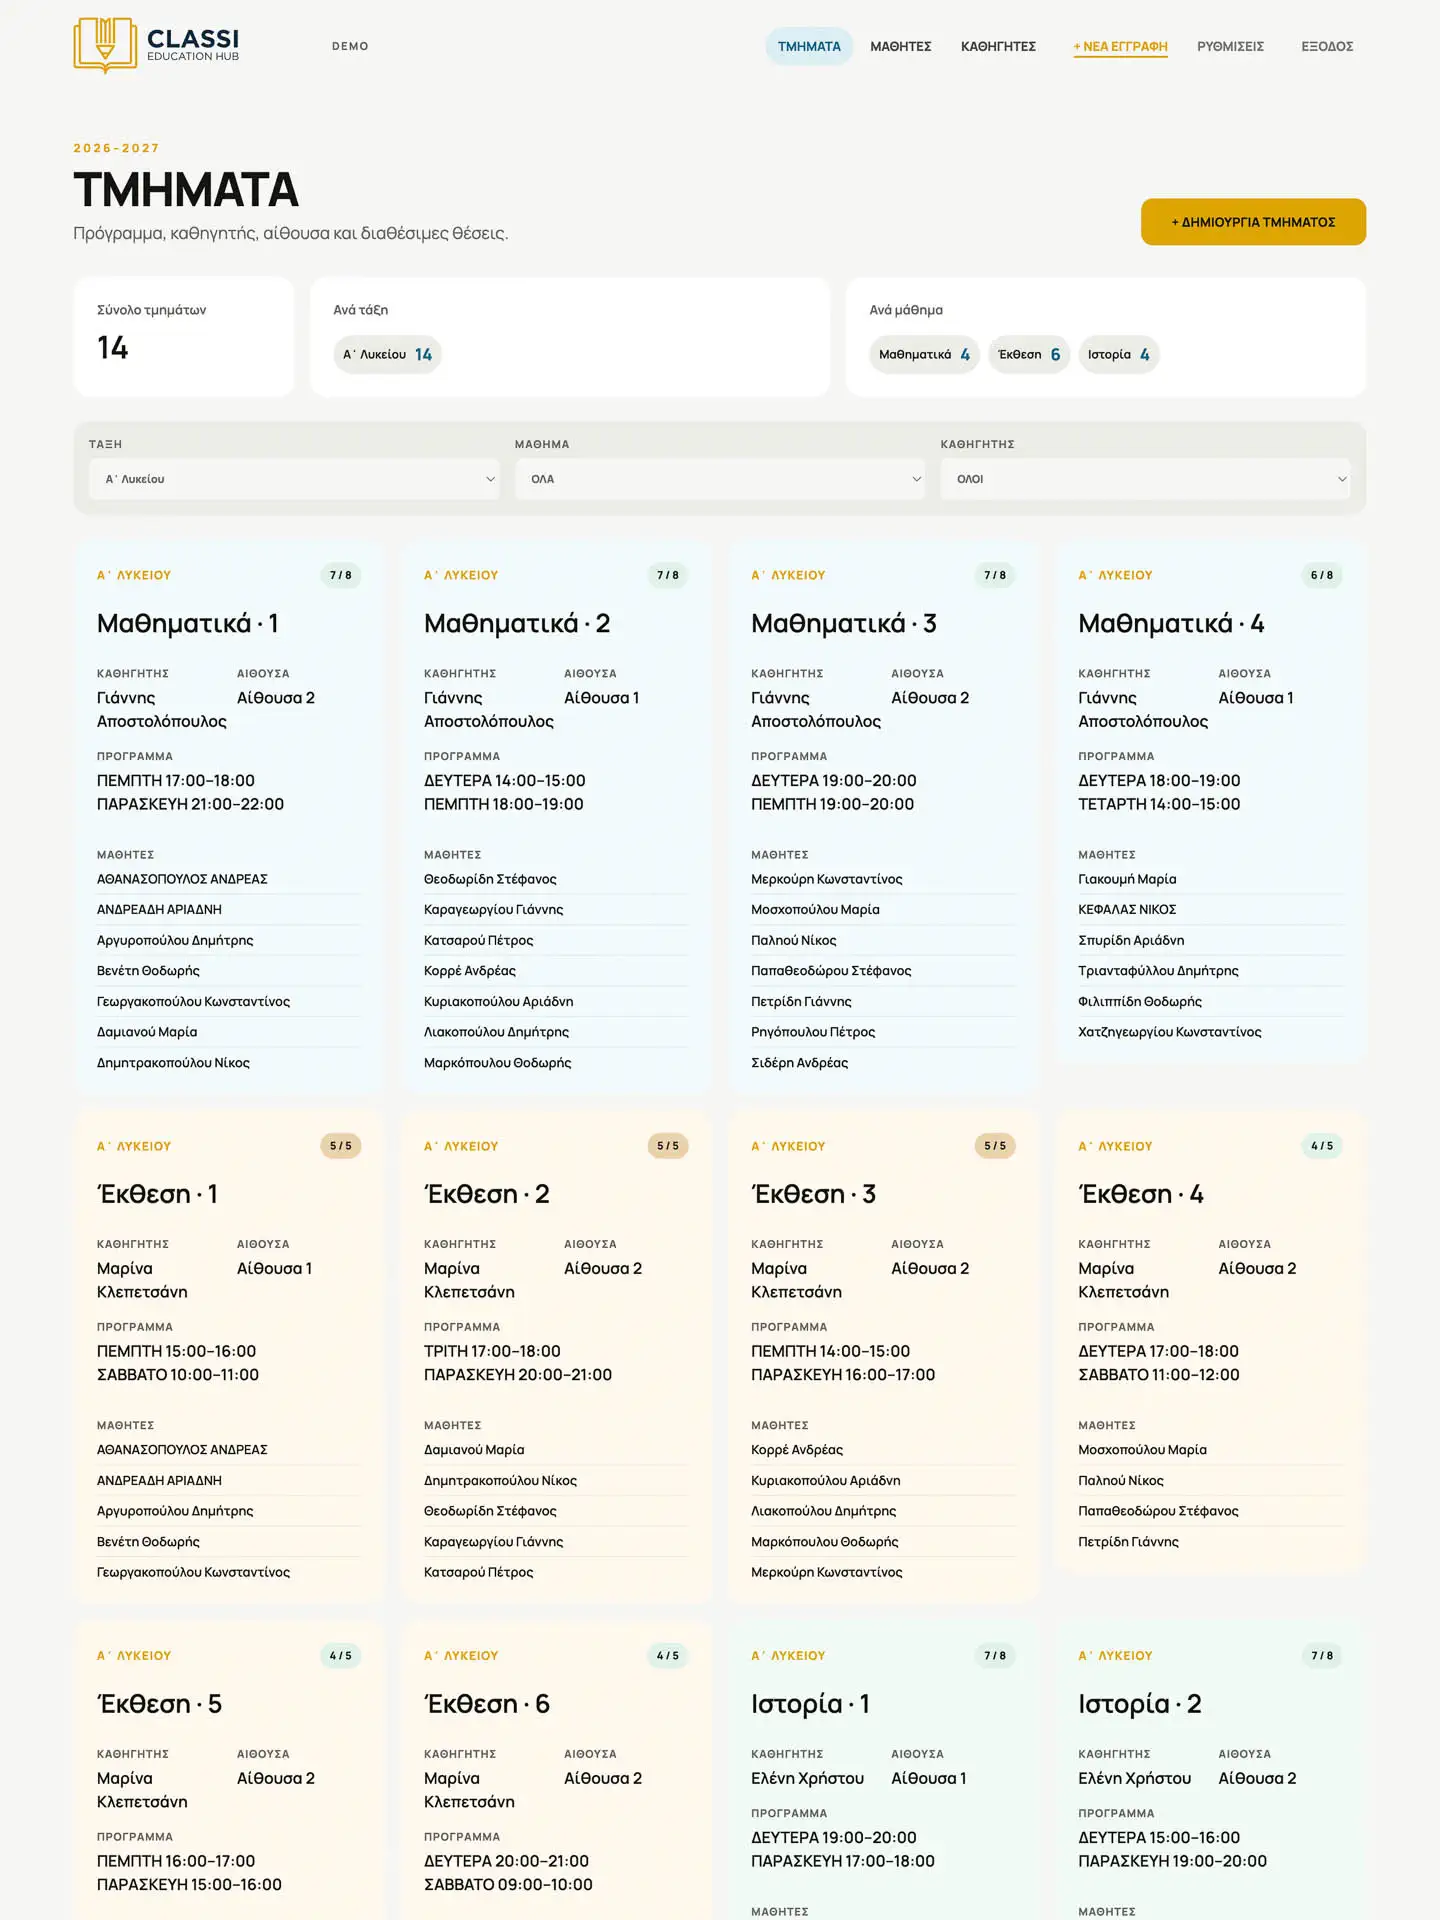Click the DEMO label beside the logo
The height and width of the screenshot is (1920, 1440).
pos(350,47)
